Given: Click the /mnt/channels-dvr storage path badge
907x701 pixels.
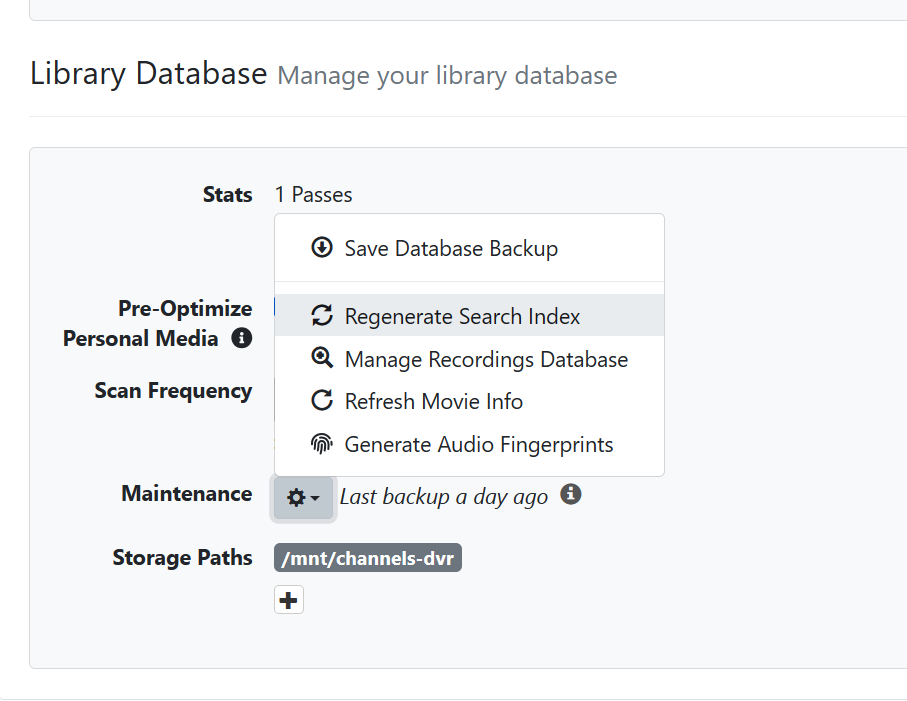Looking at the screenshot, I should (x=368, y=558).
